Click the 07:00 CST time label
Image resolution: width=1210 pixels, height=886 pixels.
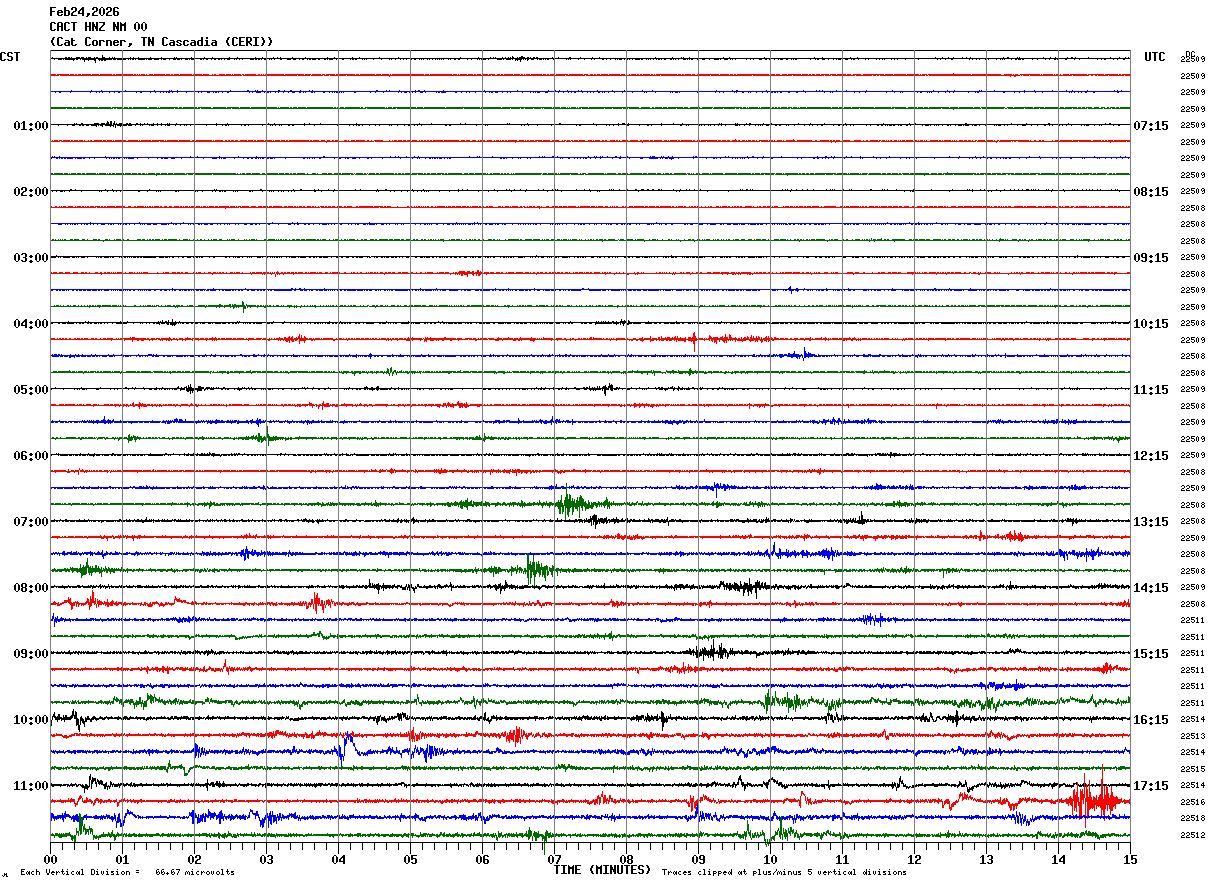coord(30,522)
